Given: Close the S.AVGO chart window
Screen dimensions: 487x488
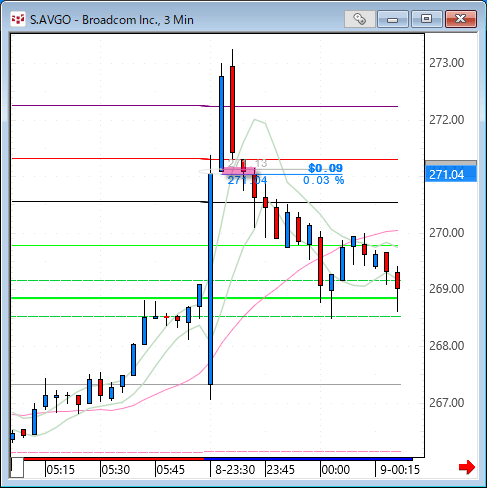Looking at the screenshot, I should point(461,19).
